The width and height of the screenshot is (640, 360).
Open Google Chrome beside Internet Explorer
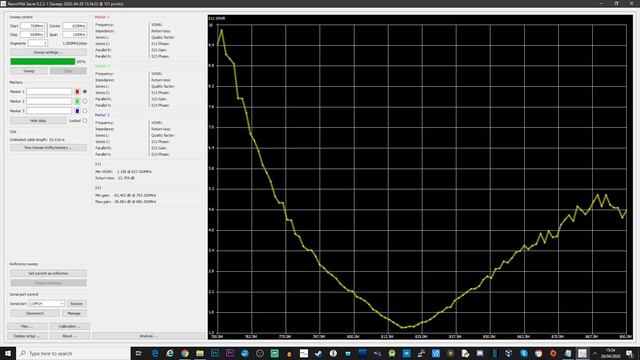(185, 353)
